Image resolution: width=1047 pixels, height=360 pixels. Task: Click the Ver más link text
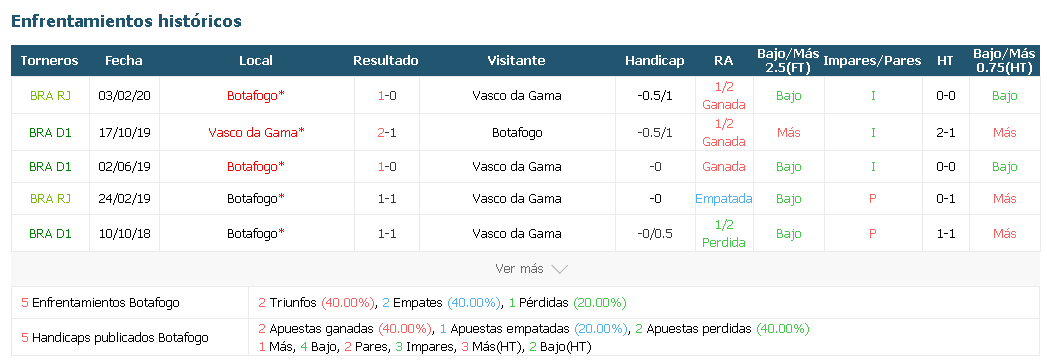coord(519,268)
